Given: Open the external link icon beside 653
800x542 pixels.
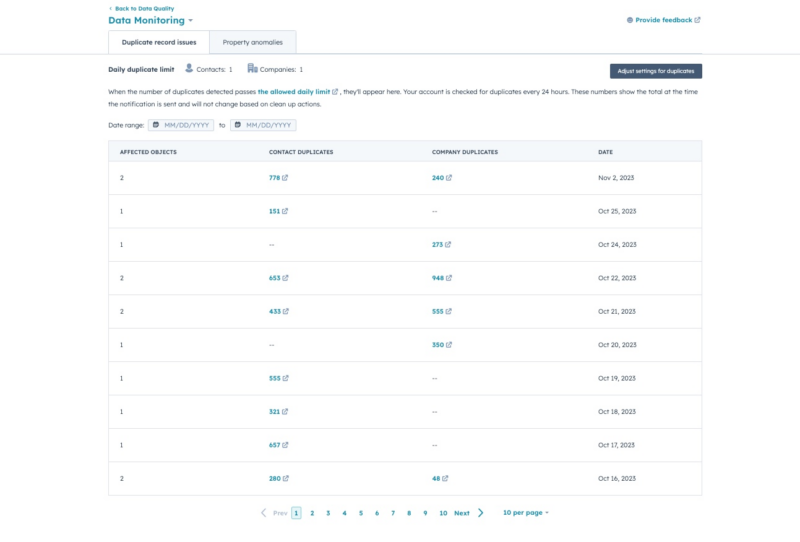Looking at the screenshot, I should [x=286, y=278].
